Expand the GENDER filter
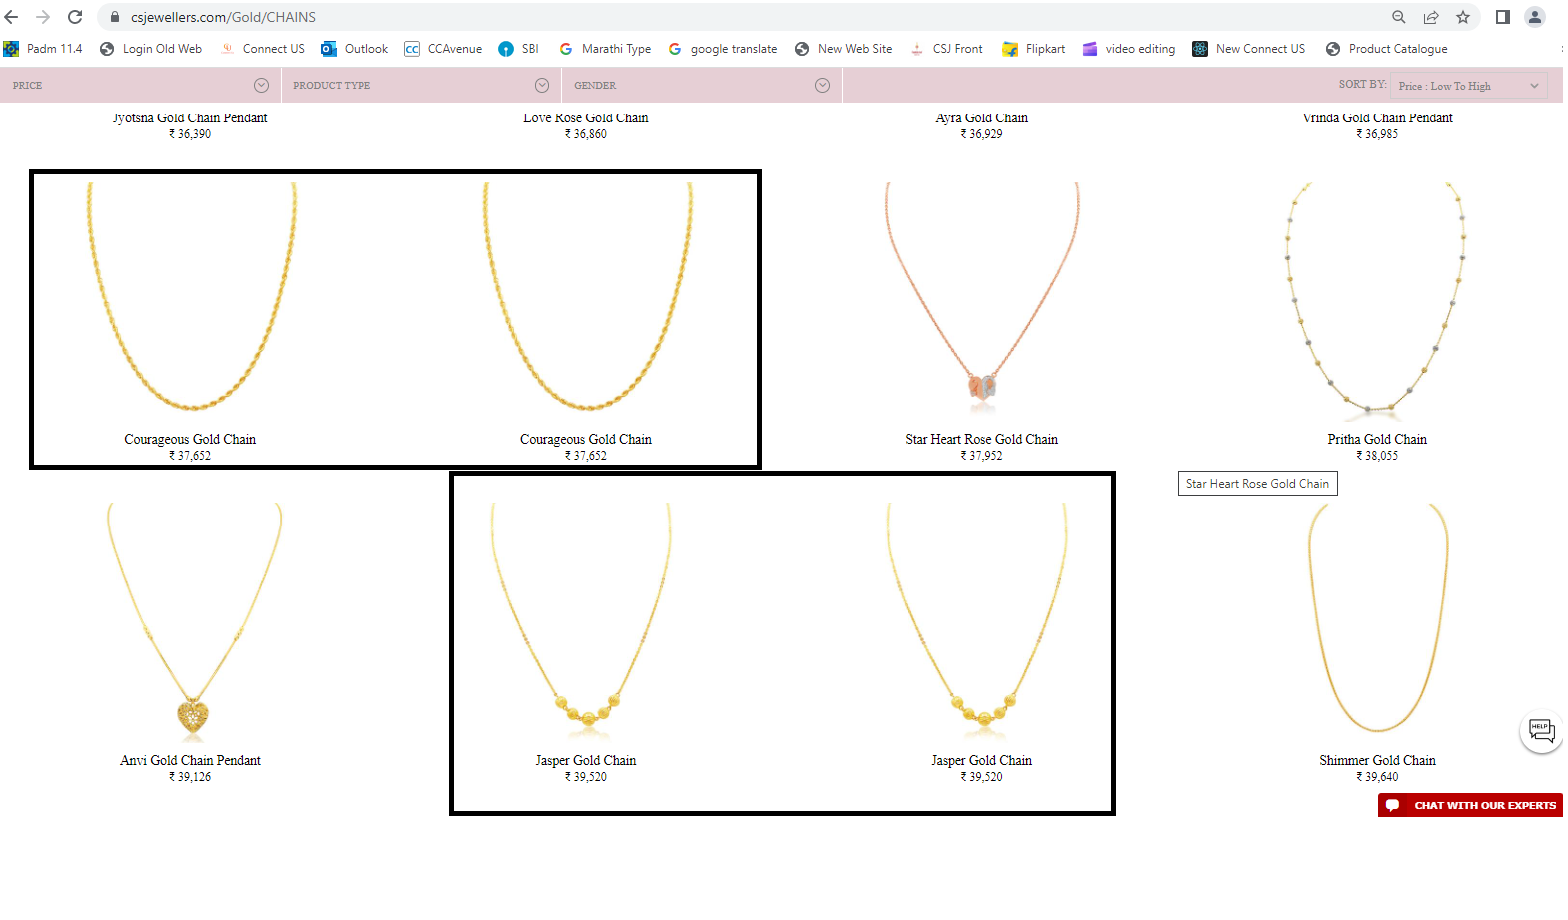 click(702, 86)
